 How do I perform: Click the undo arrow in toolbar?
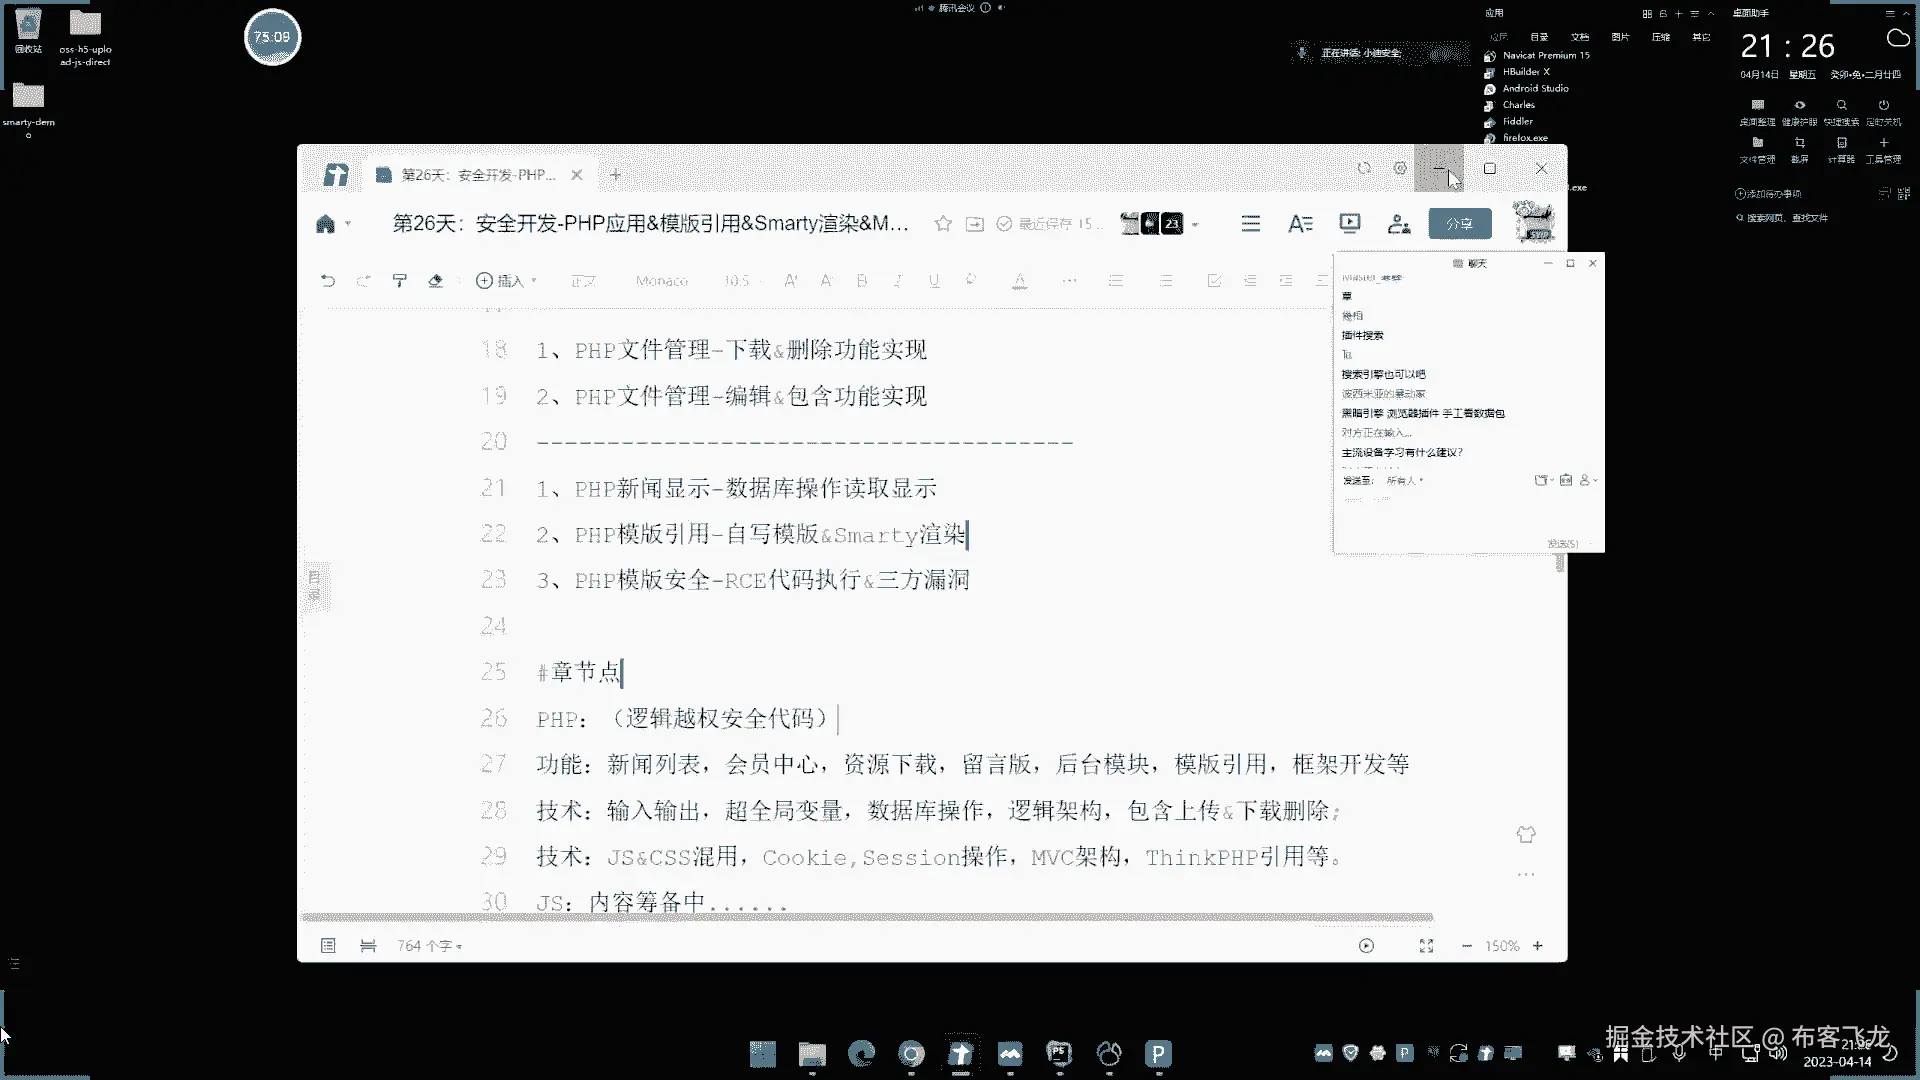pyautogui.click(x=328, y=281)
